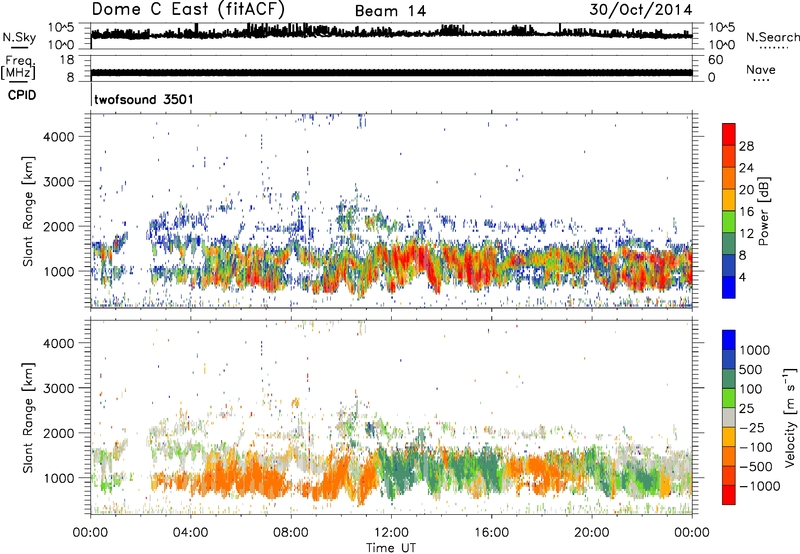Click the "Power [dB]" colorbar title

pyautogui.click(x=763, y=211)
